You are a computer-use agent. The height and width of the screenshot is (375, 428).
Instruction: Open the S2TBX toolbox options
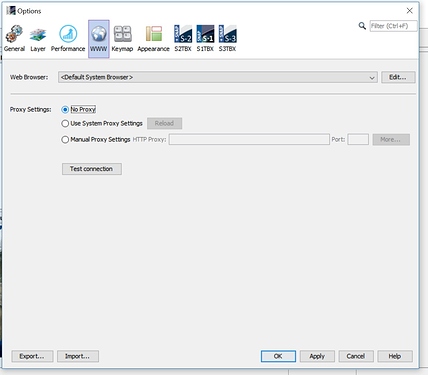click(x=183, y=39)
